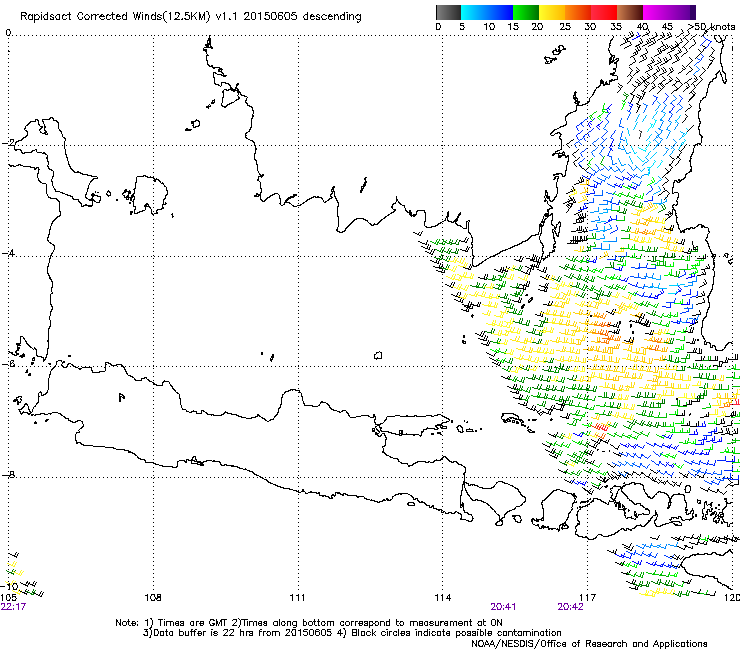
Task: Click the 108 longitude axis label
Action: [x=153, y=598]
